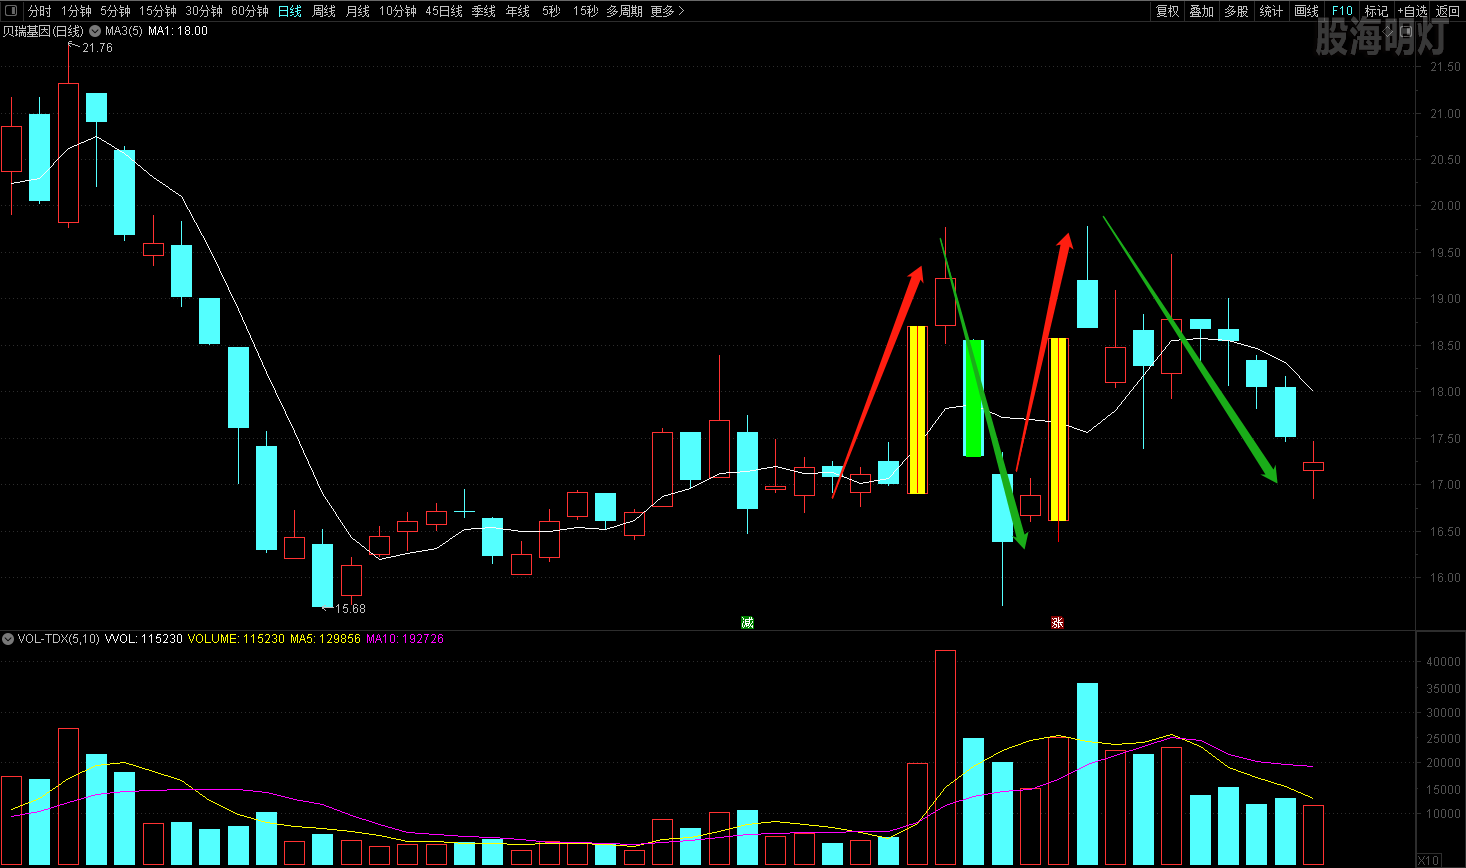1466x868 pixels.
Task: Open the 多股 multi-stock view
Action: pyautogui.click(x=1237, y=11)
